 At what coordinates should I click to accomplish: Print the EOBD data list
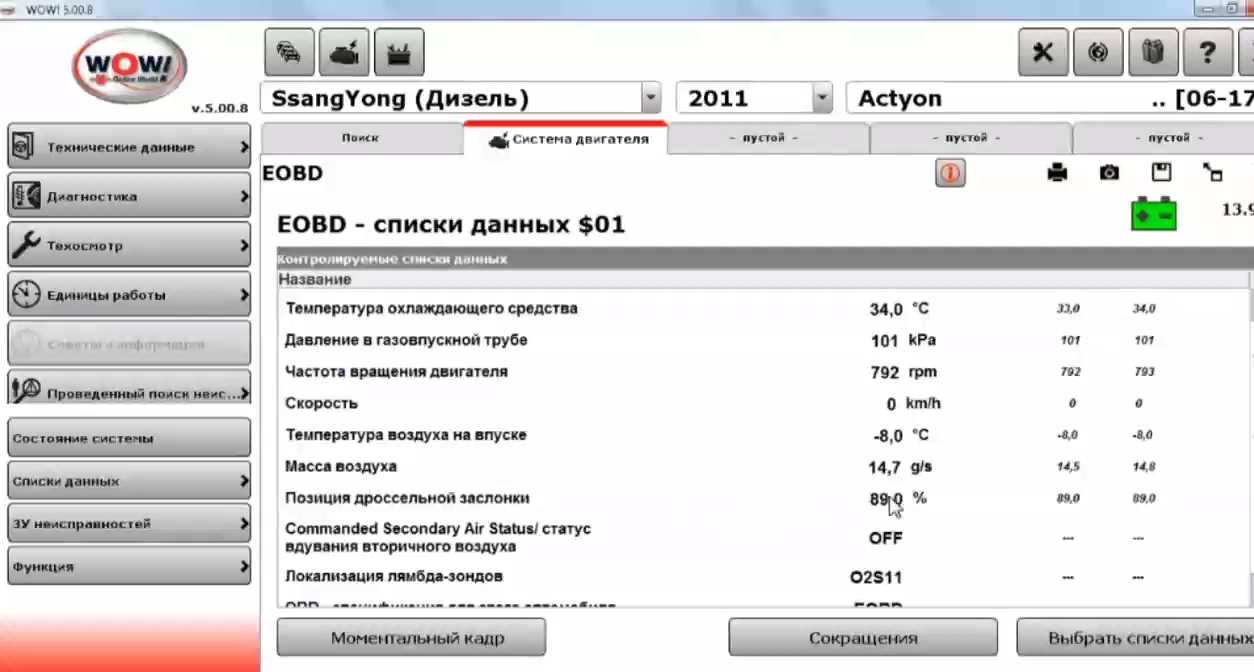click(1057, 173)
